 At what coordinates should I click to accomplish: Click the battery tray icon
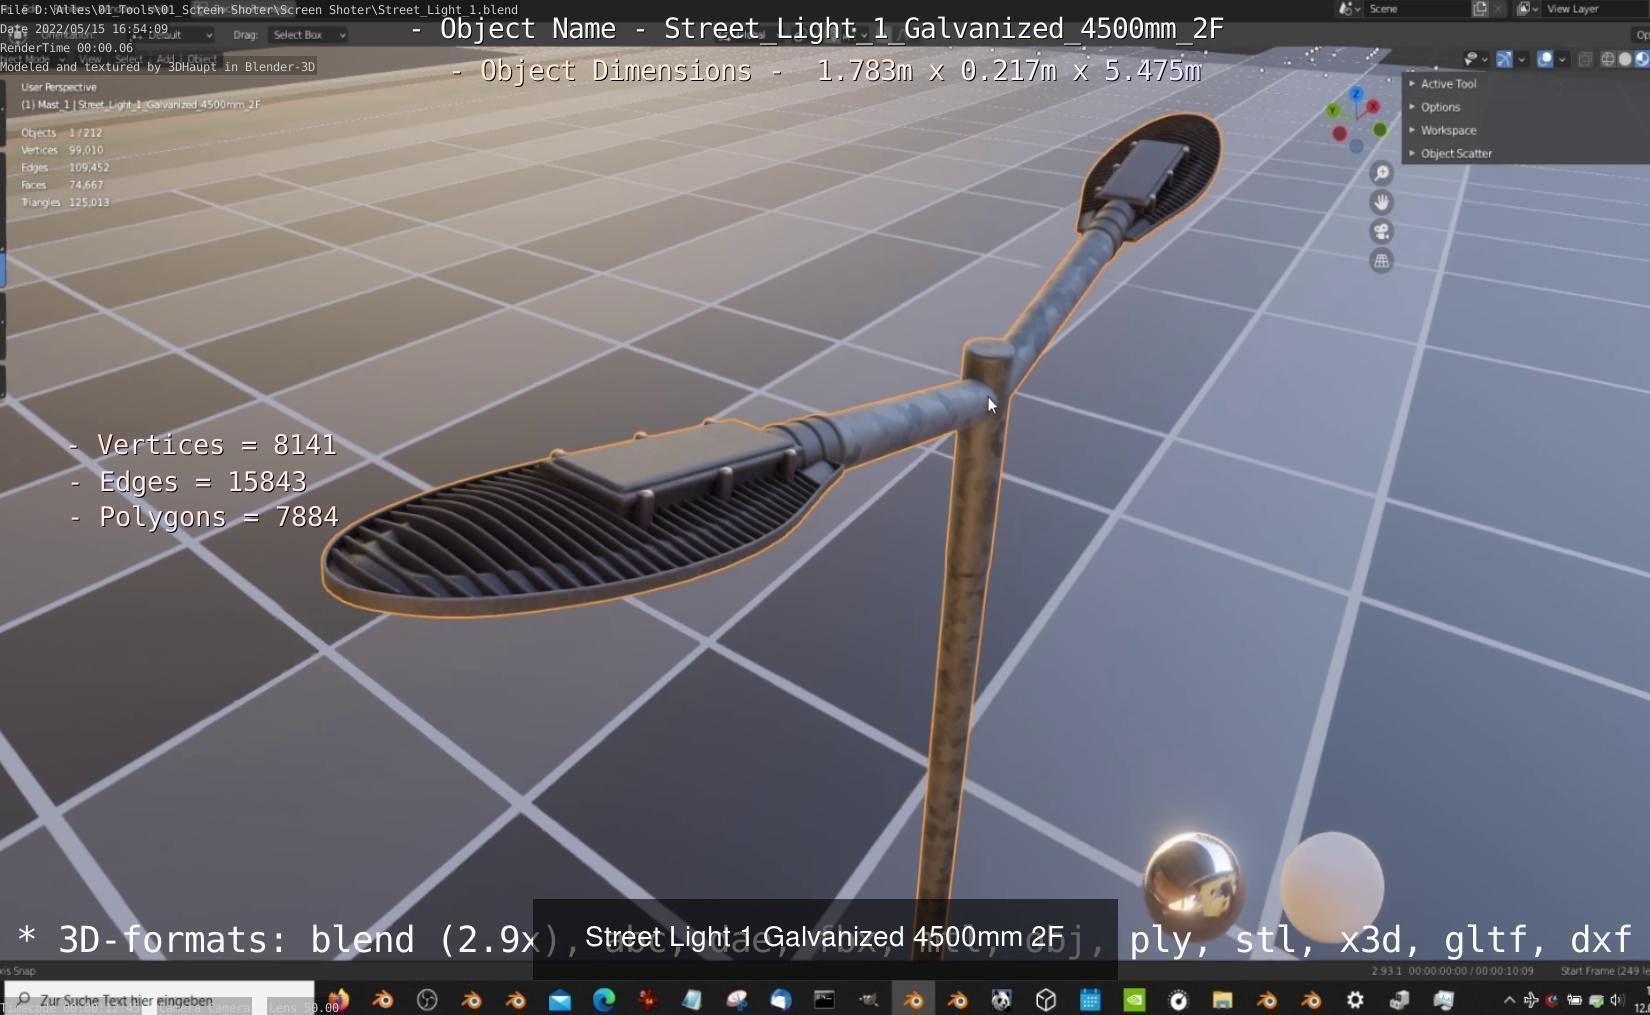pyautogui.click(x=1574, y=1000)
